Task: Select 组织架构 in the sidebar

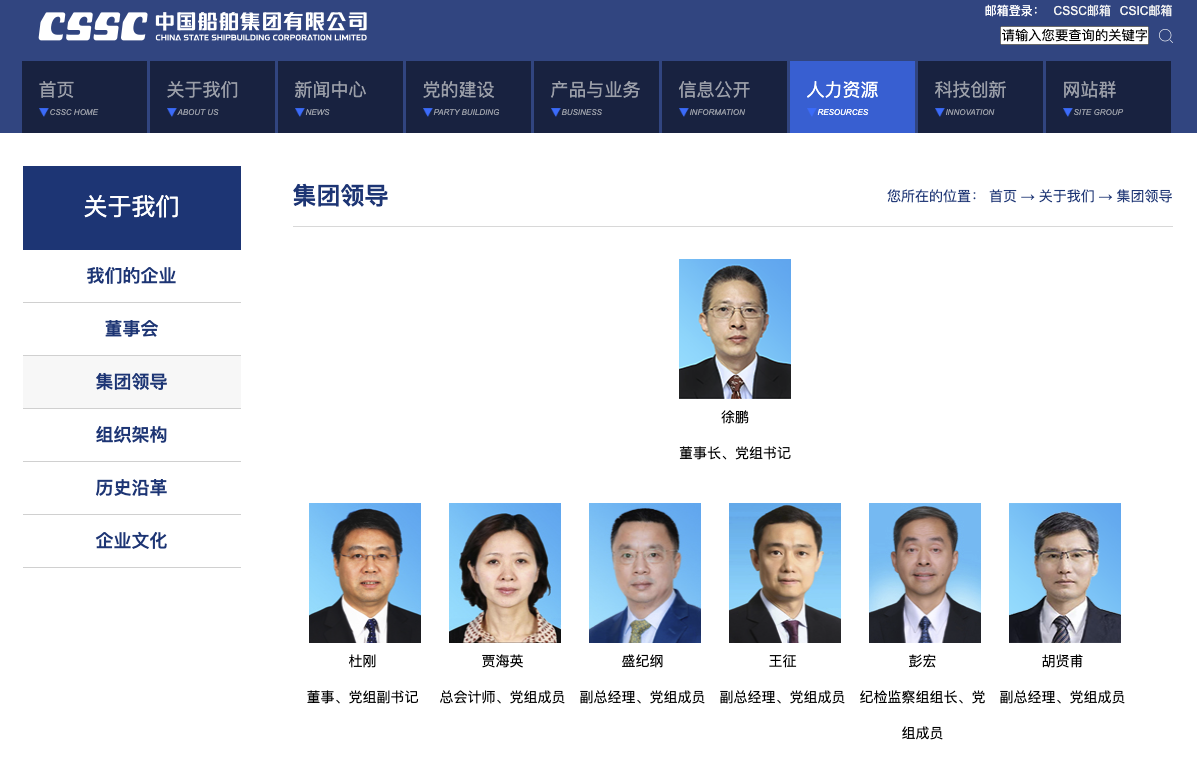Action: (132, 435)
